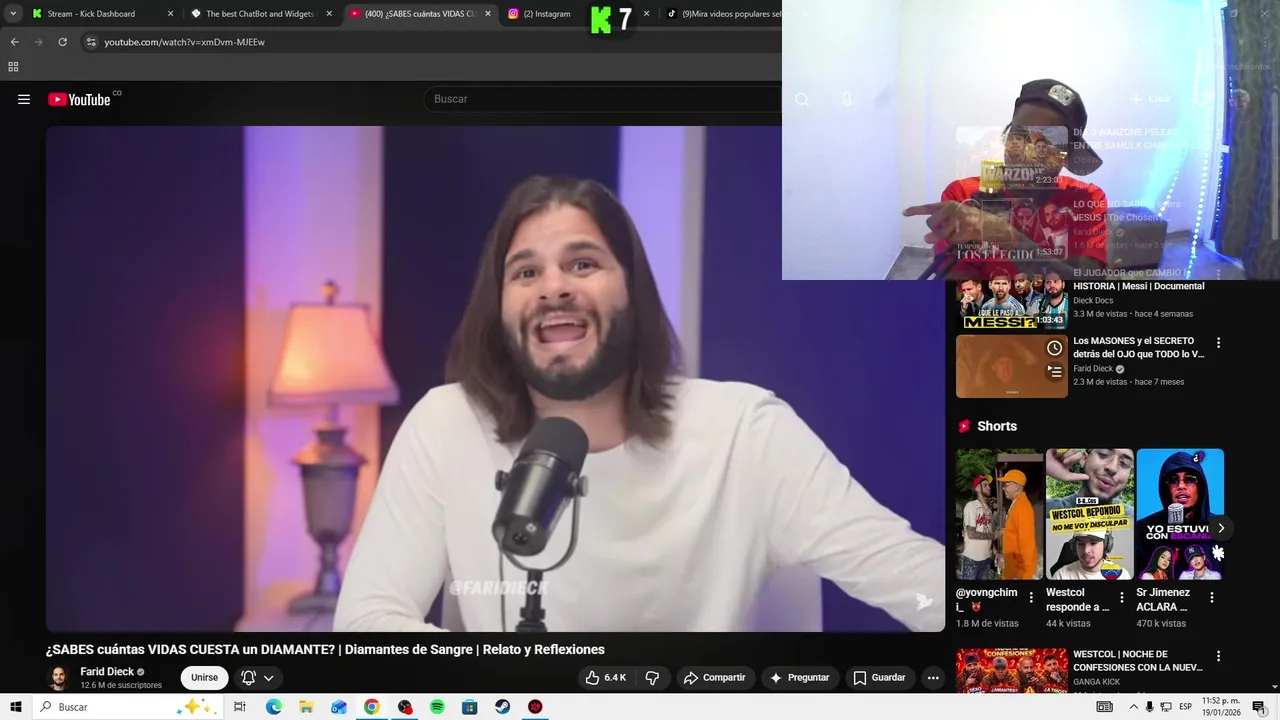Screen dimensions: 1280x720
Task: Close the Instagram tab
Action: tap(647, 14)
